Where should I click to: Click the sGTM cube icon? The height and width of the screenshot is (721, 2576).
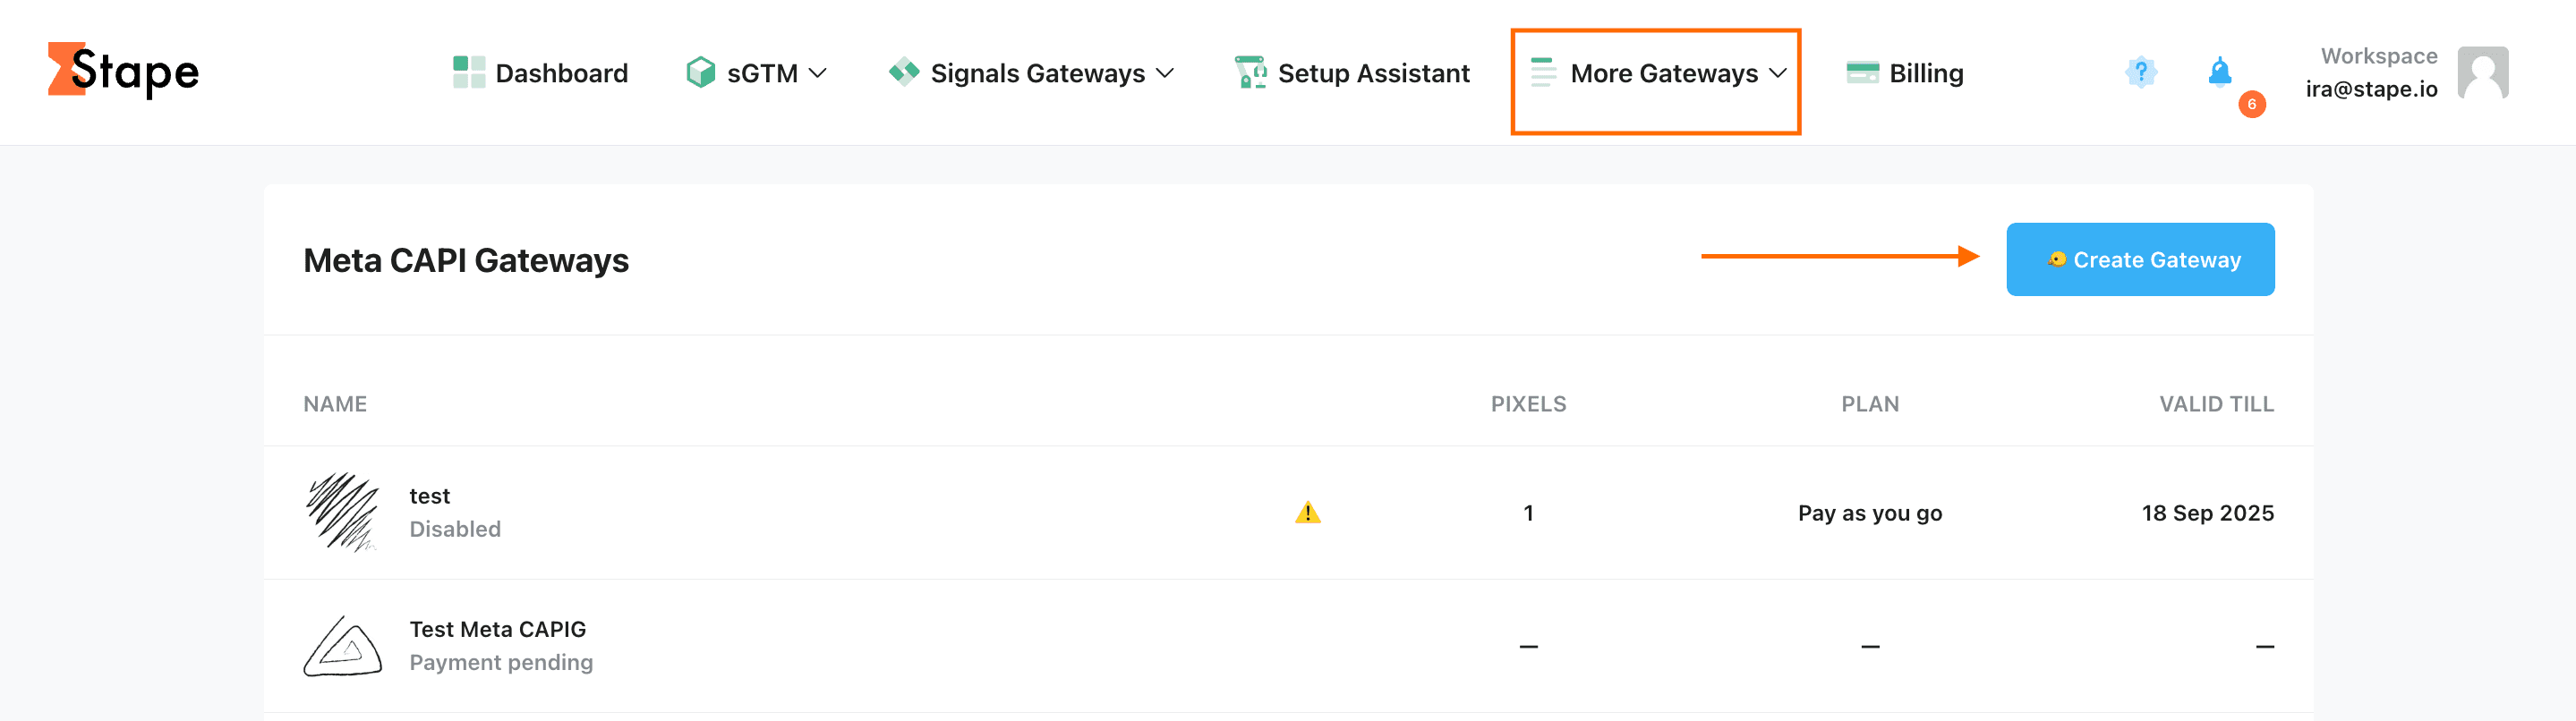point(700,72)
